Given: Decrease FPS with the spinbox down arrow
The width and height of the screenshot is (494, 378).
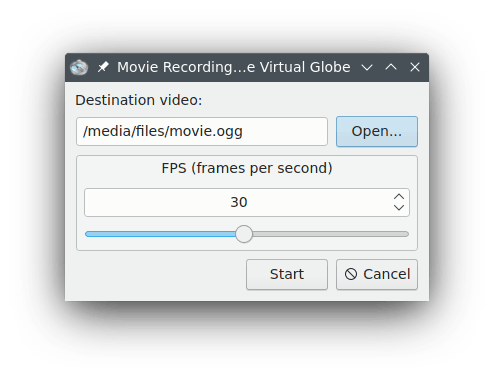Looking at the screenshot, I should pyautogui.click(x=399, y=208).
